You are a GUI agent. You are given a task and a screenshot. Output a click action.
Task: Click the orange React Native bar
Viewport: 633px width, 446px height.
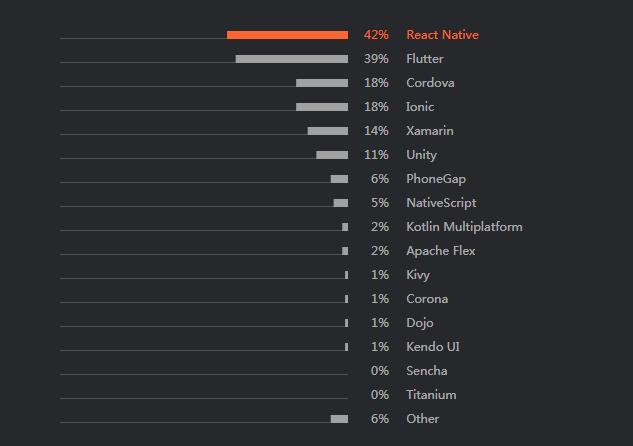[x=287, y=35]
